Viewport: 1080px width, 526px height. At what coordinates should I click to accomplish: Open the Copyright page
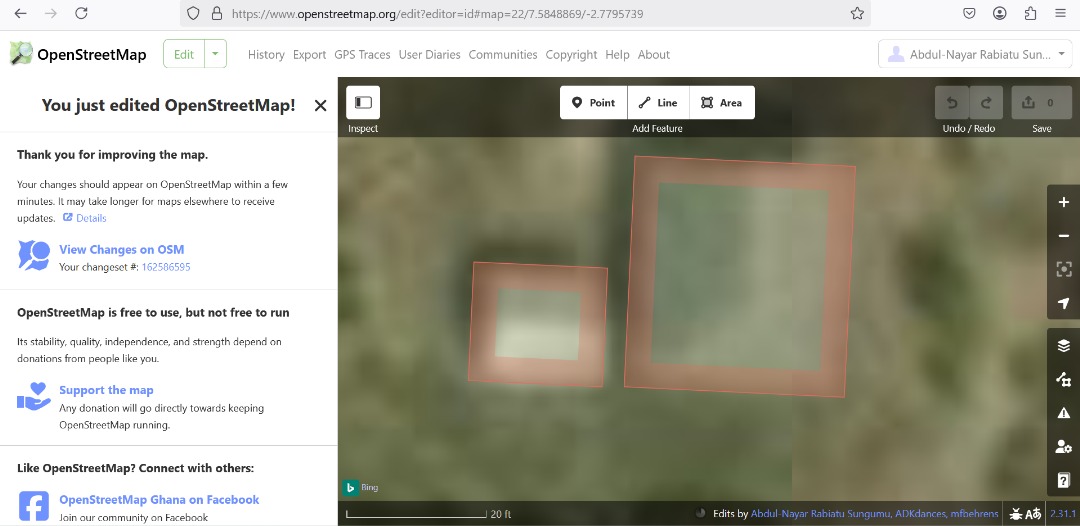click(571, 54)
